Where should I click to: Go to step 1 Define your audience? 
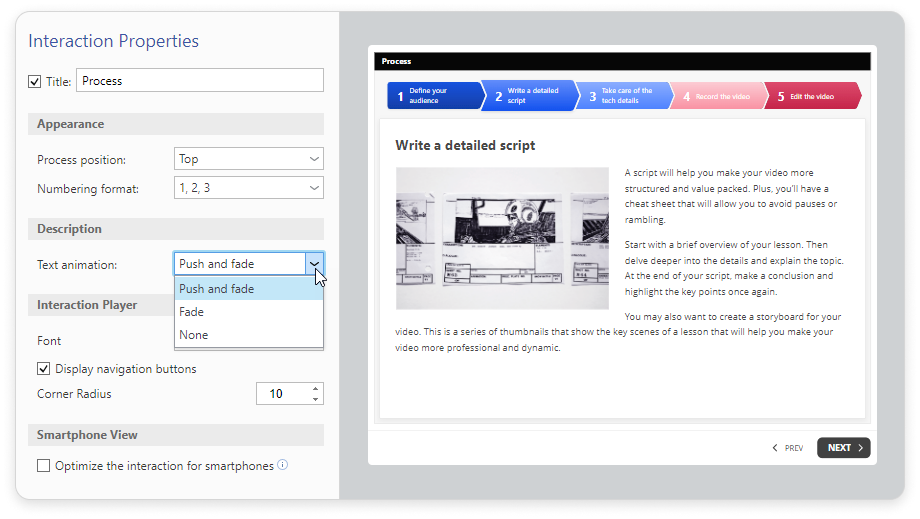[x=434, y=96]
